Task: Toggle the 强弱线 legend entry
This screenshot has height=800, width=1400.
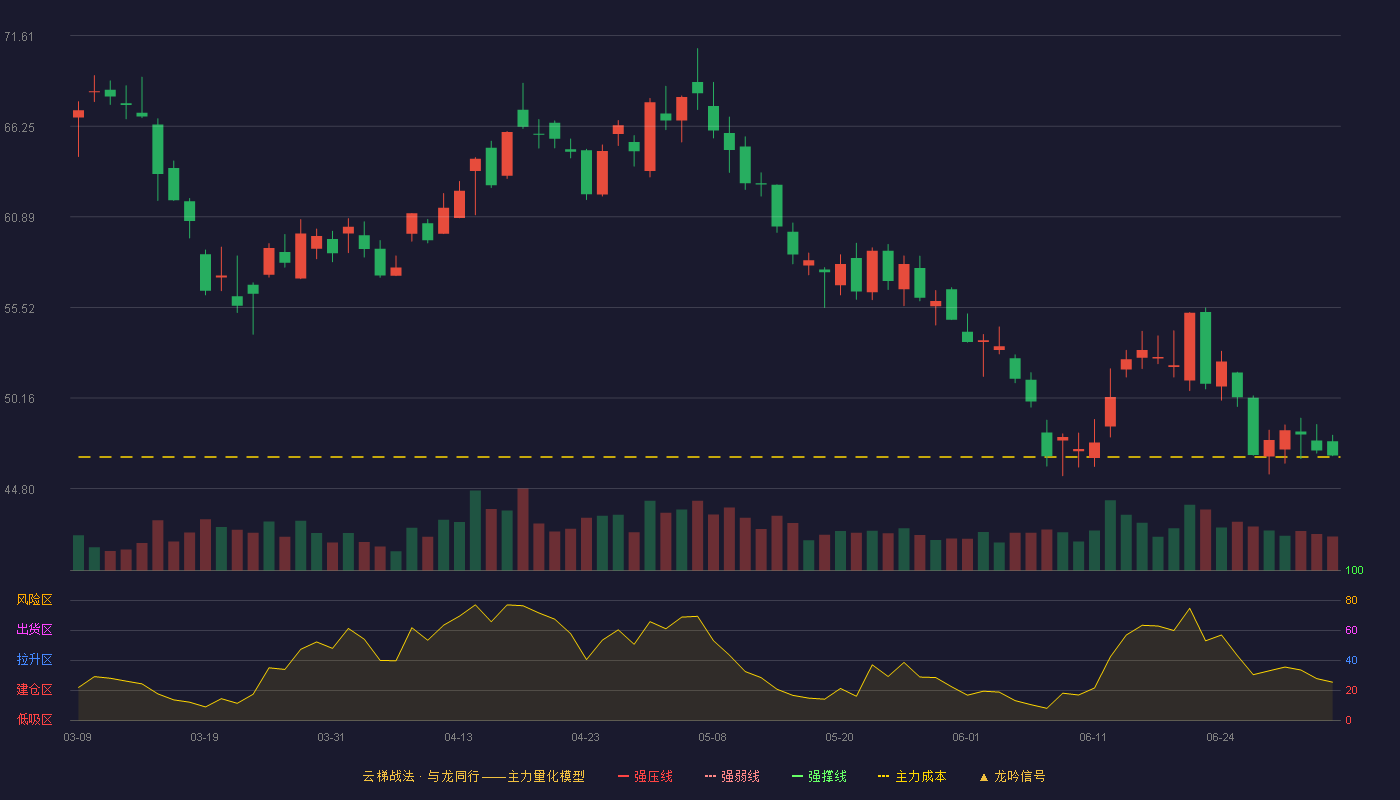Action: [x=732, y=776]
